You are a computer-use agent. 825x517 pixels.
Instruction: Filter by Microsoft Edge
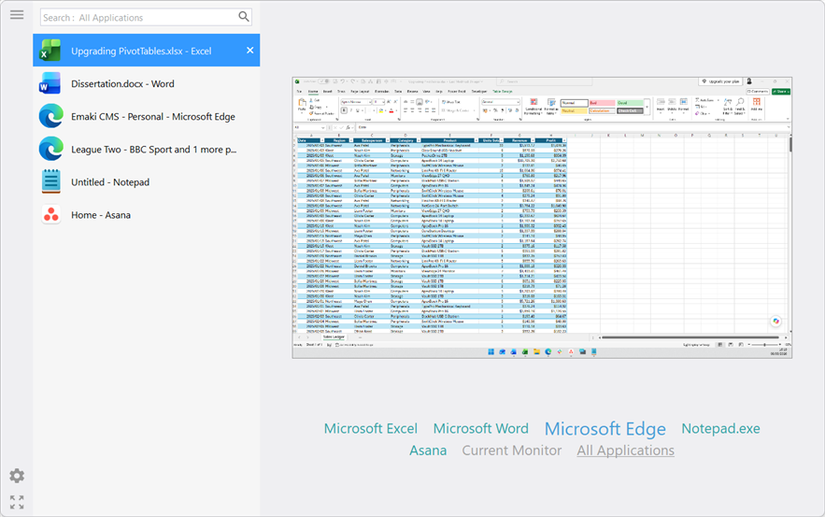(x=605, y=429)
